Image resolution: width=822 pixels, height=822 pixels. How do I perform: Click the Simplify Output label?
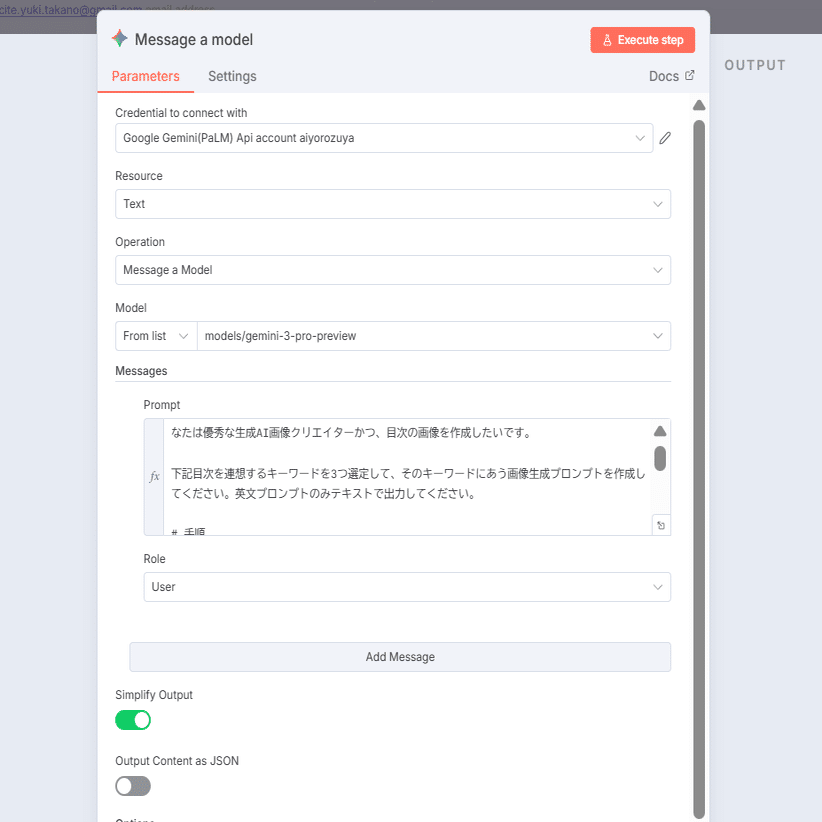point(154,695)
